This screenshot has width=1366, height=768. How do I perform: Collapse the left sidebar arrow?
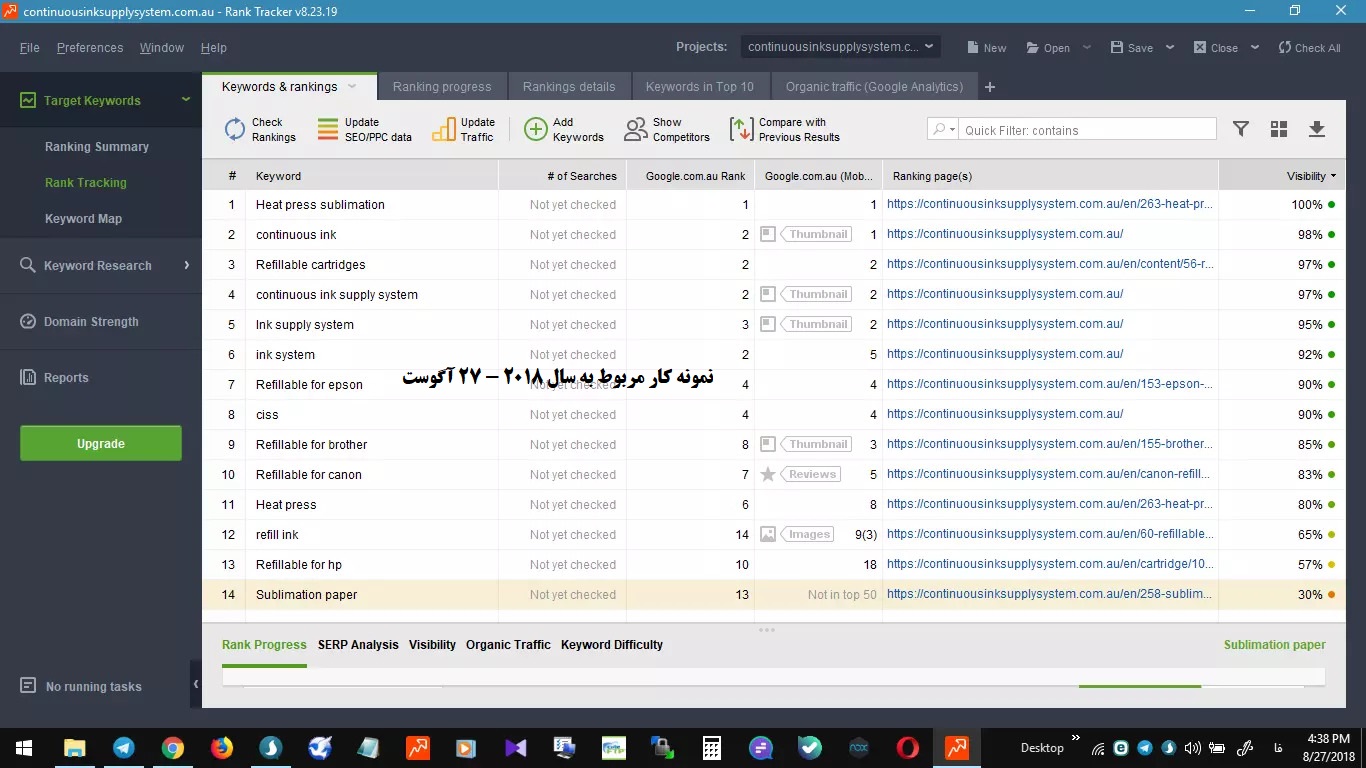pos(196,684)
